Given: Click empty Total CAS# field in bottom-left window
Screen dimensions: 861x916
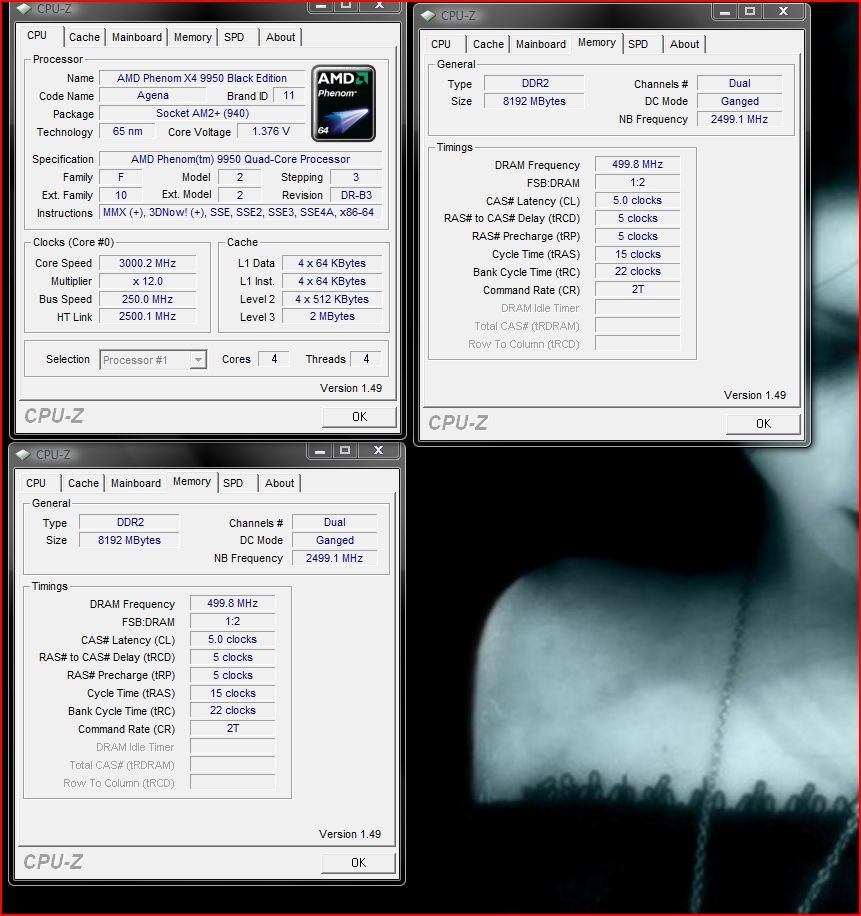Looking at the screenshot, I should coord(232,765).
